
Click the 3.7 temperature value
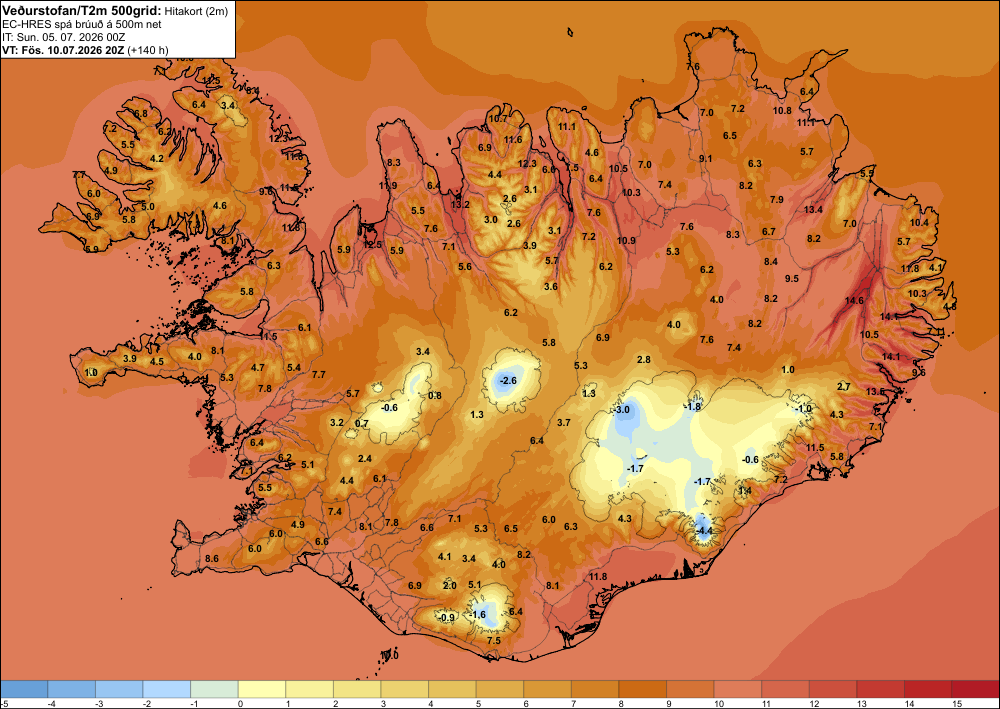point(563,422)
